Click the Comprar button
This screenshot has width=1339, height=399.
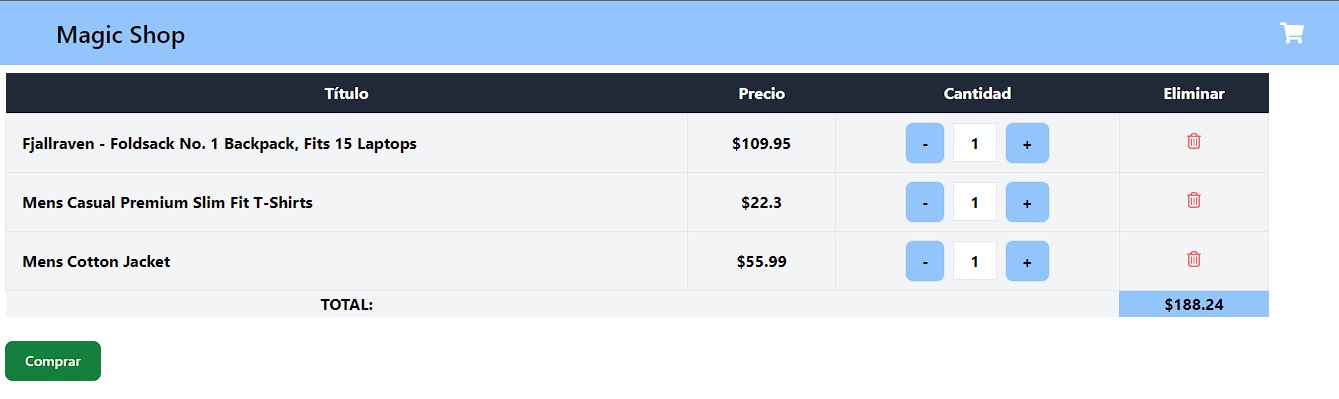tap(53, 361)
